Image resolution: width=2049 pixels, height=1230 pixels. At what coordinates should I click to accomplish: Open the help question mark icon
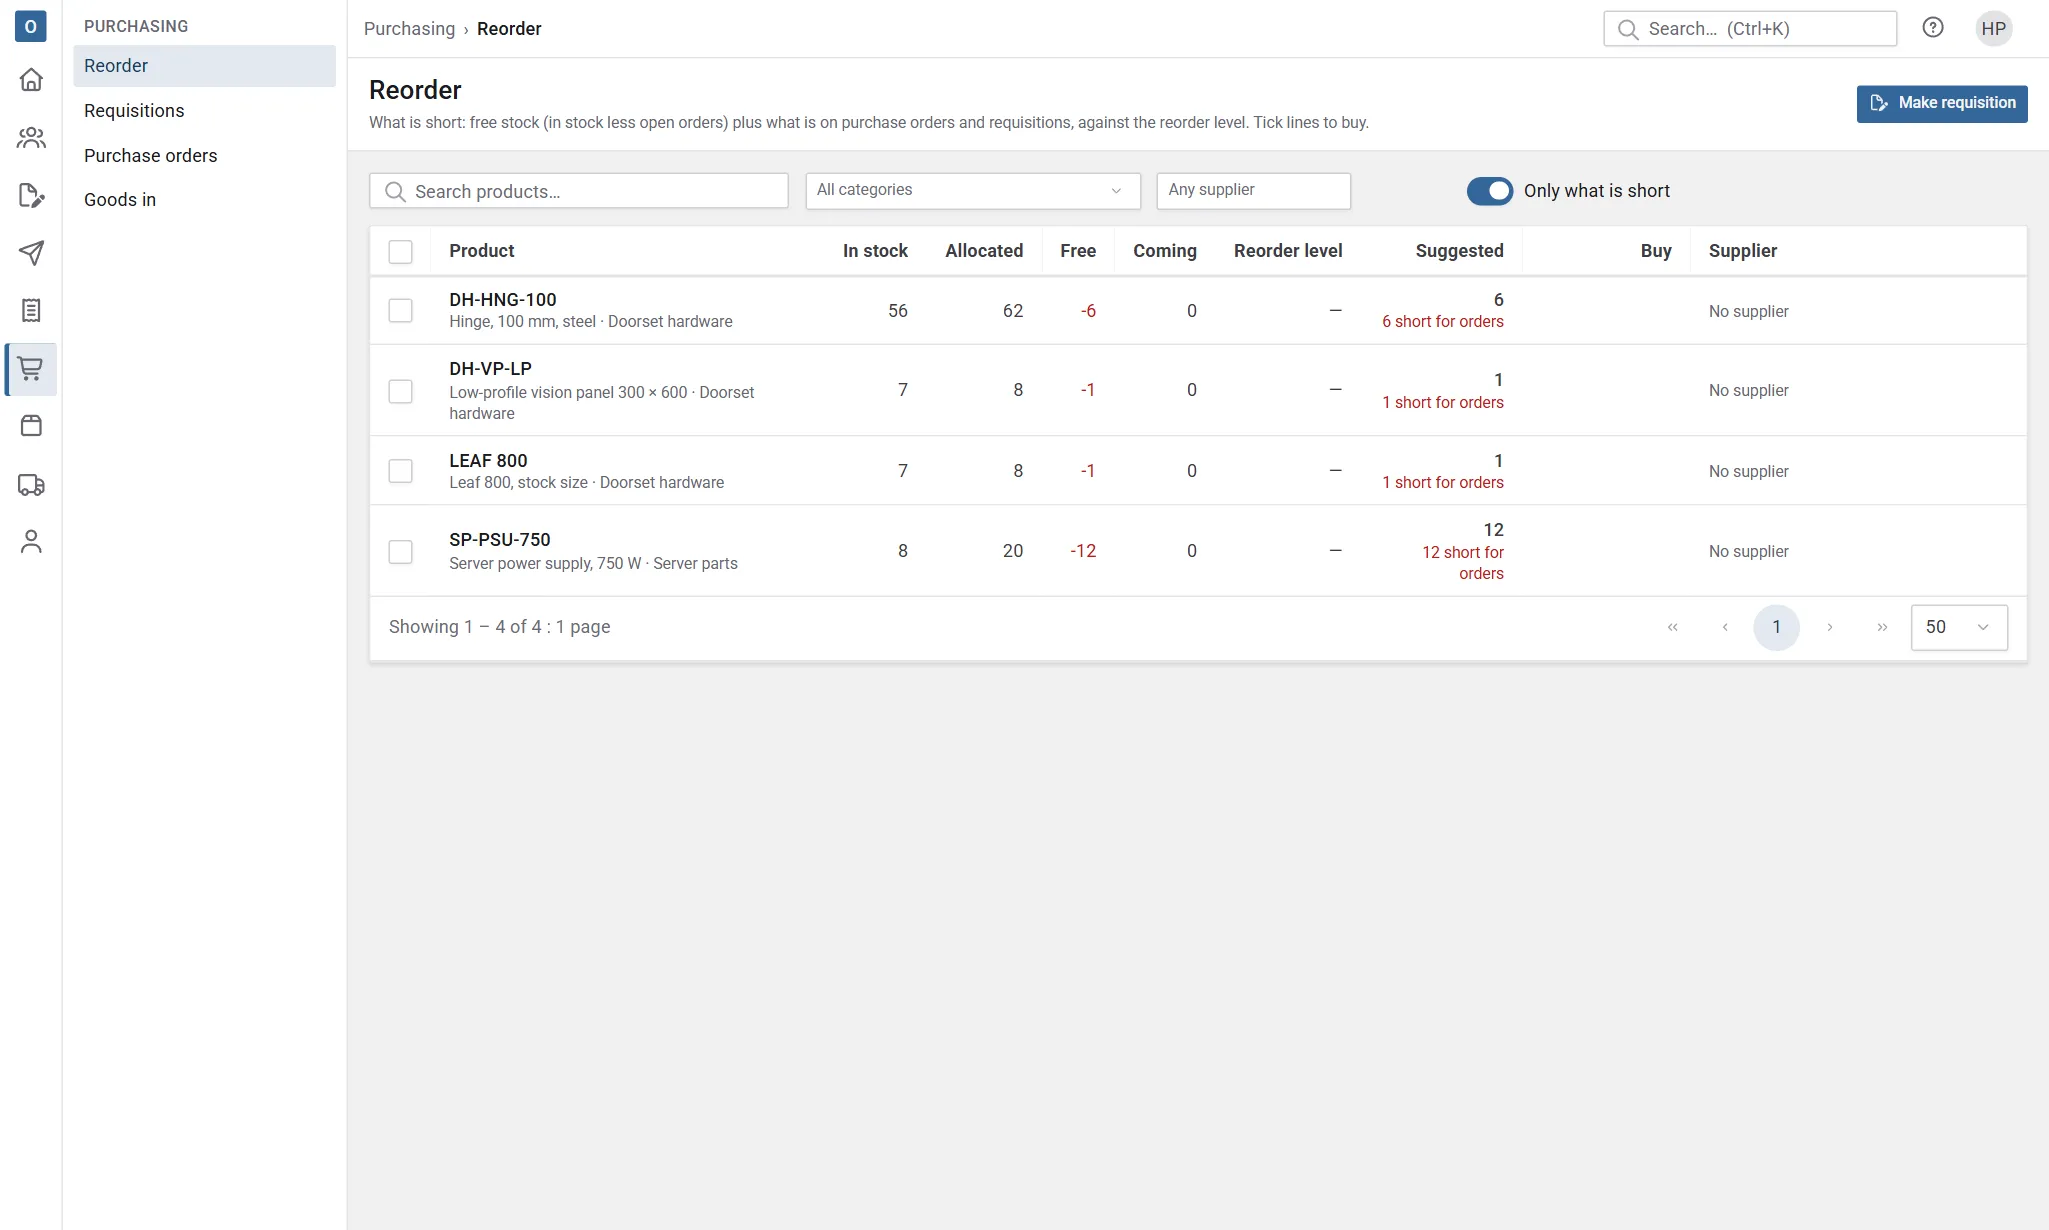(x=1933, y=28)
